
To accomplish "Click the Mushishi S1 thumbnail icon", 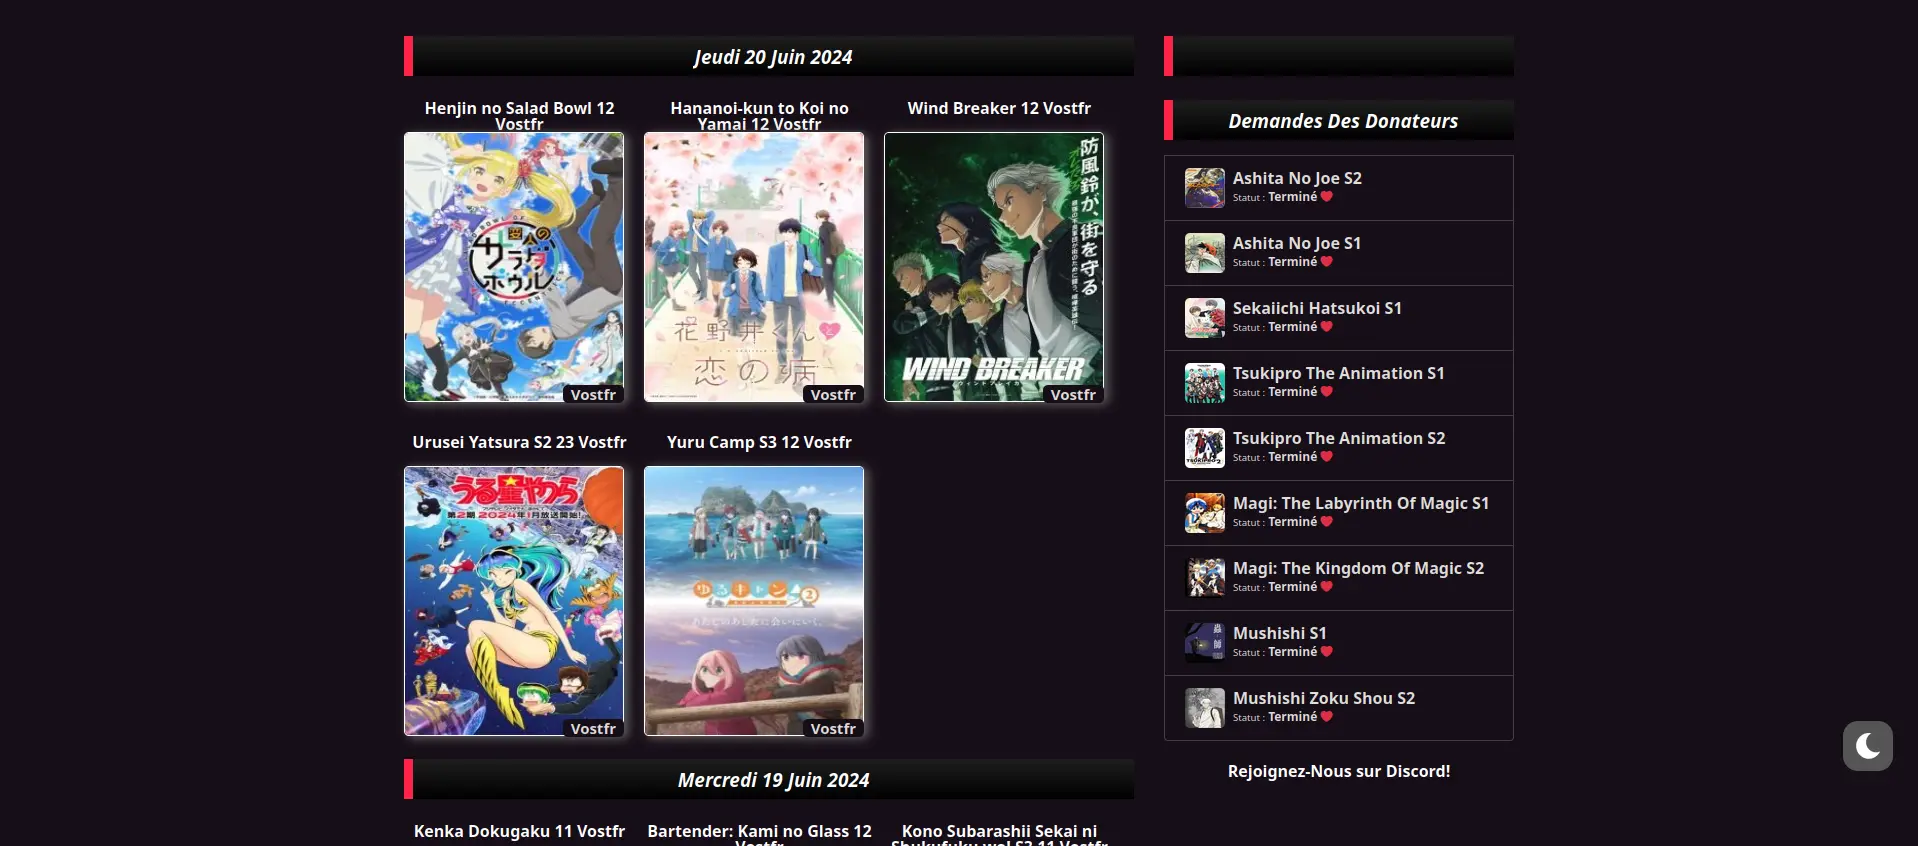I will coord(1204,643).
